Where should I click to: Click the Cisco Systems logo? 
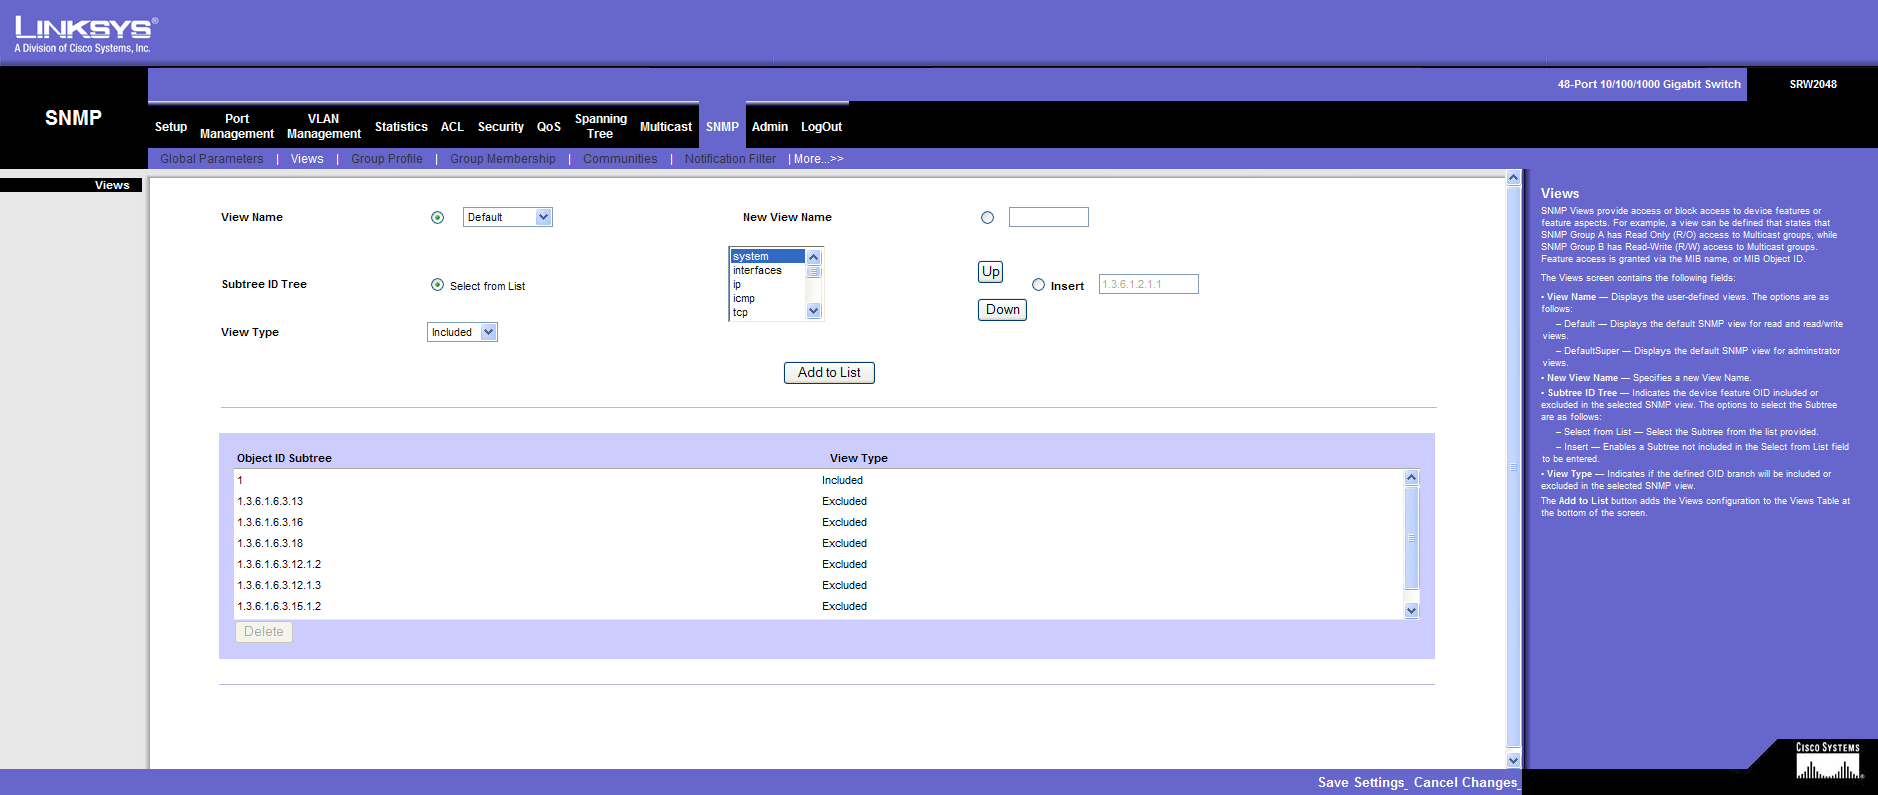pyautogui.click(x=1828, y=762)
